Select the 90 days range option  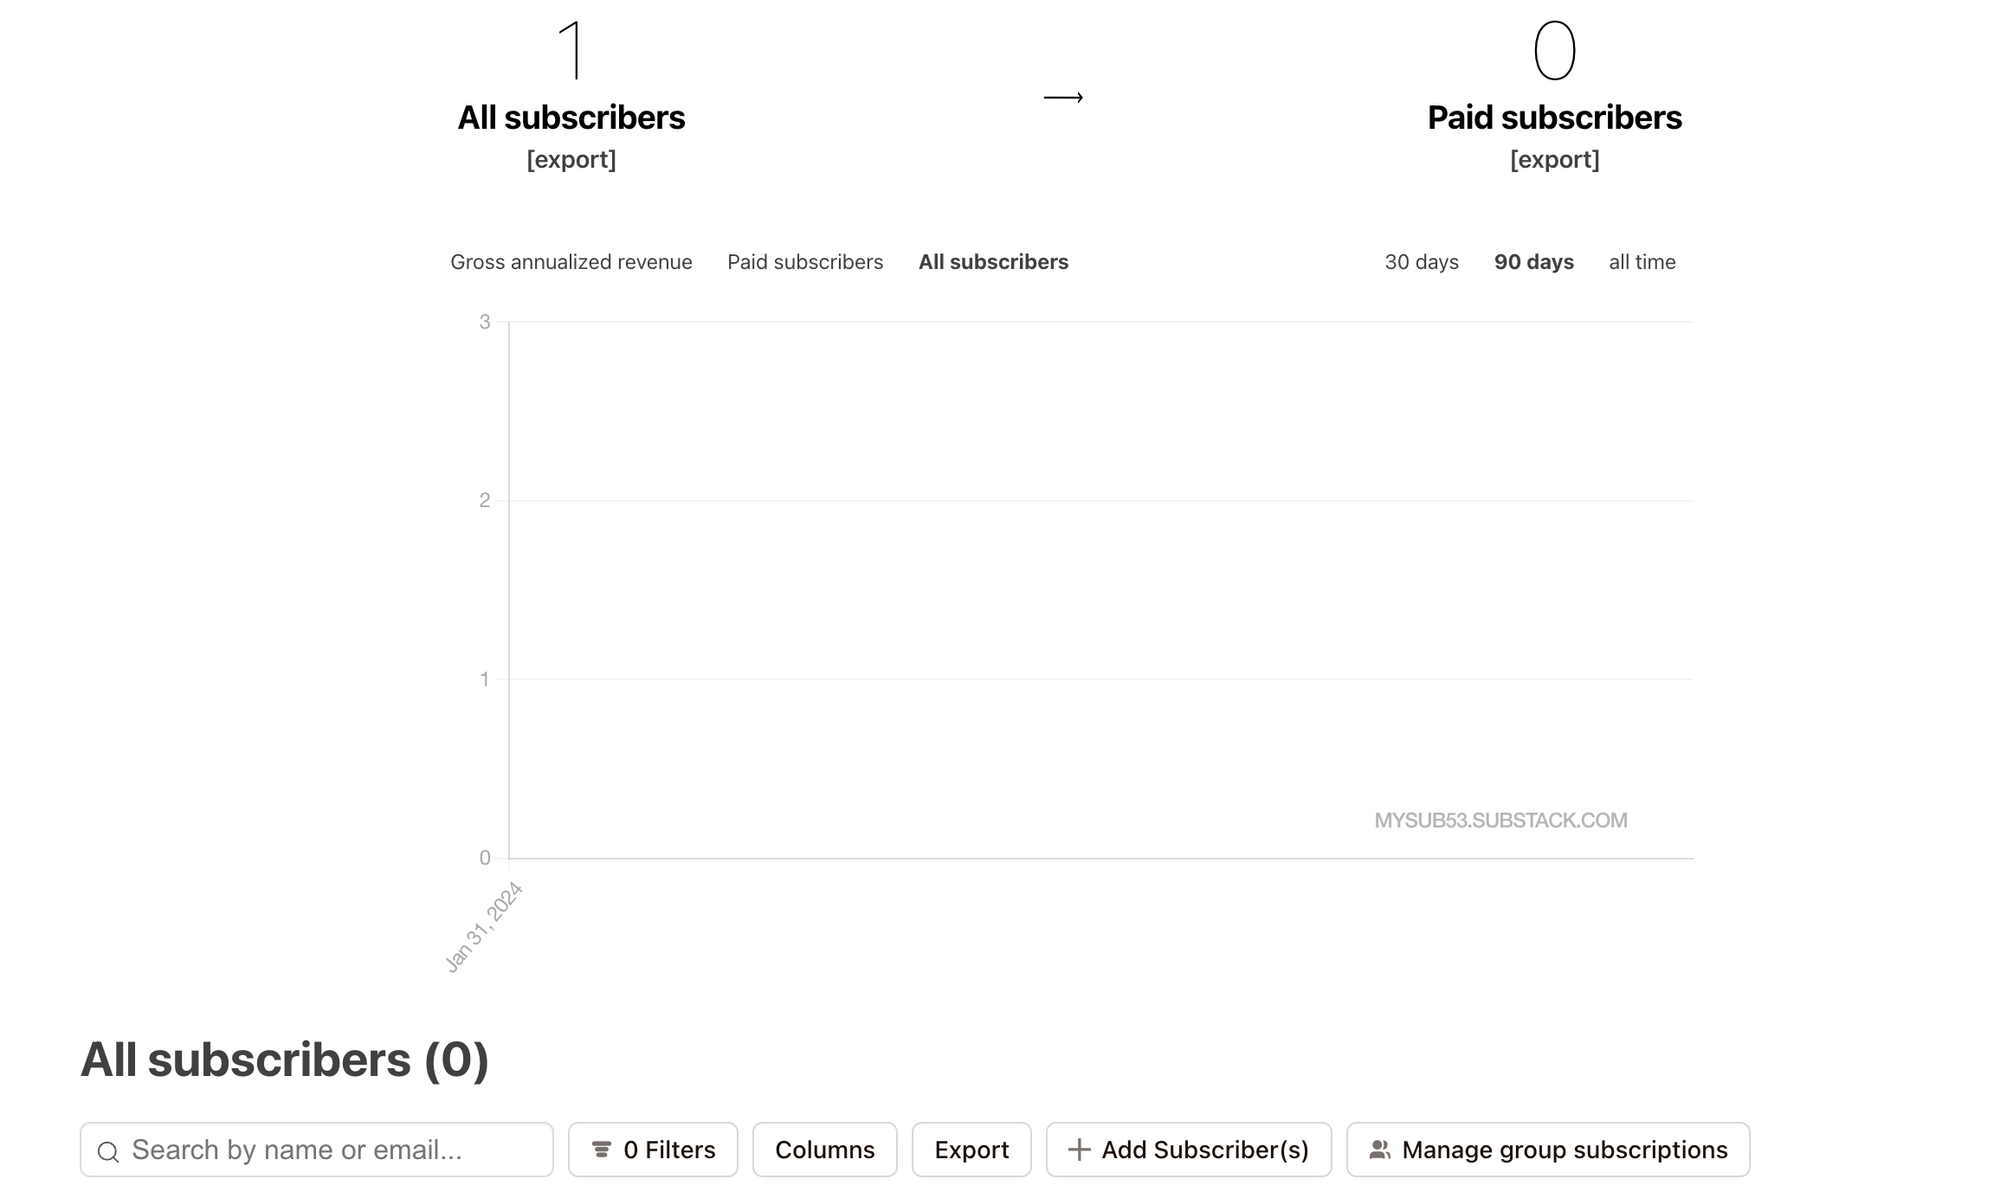(1534, 261)
